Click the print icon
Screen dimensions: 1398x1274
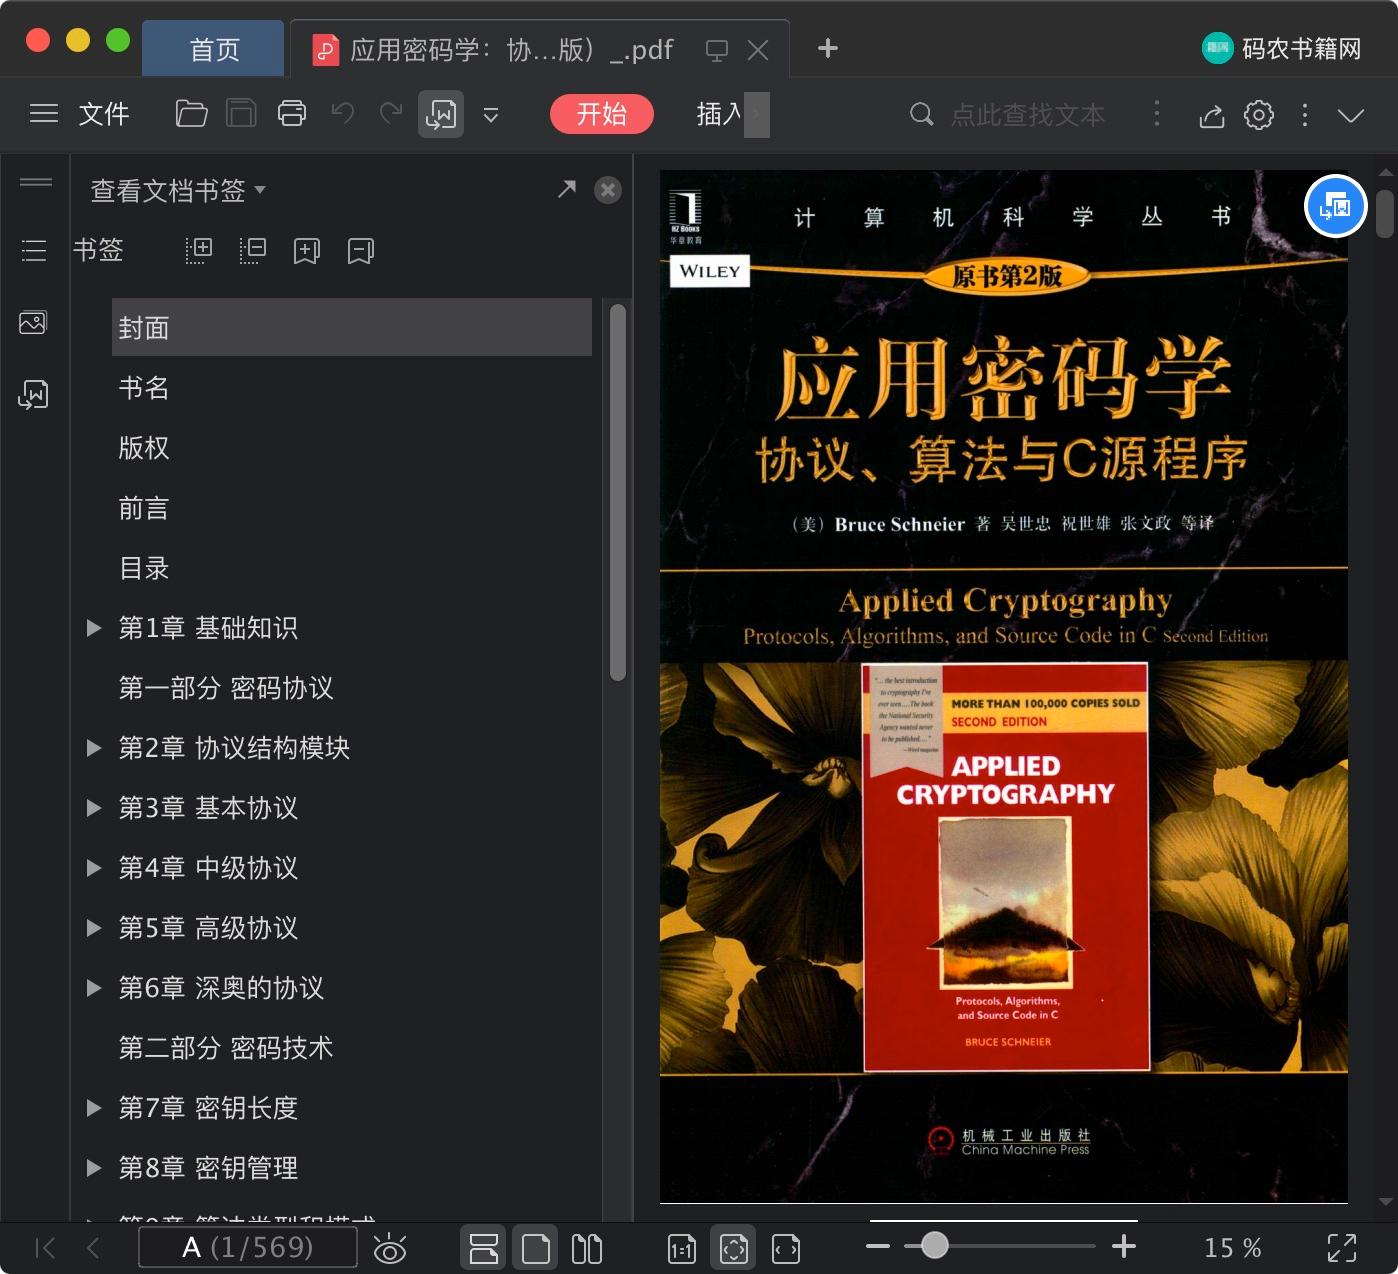pos(292,114)
